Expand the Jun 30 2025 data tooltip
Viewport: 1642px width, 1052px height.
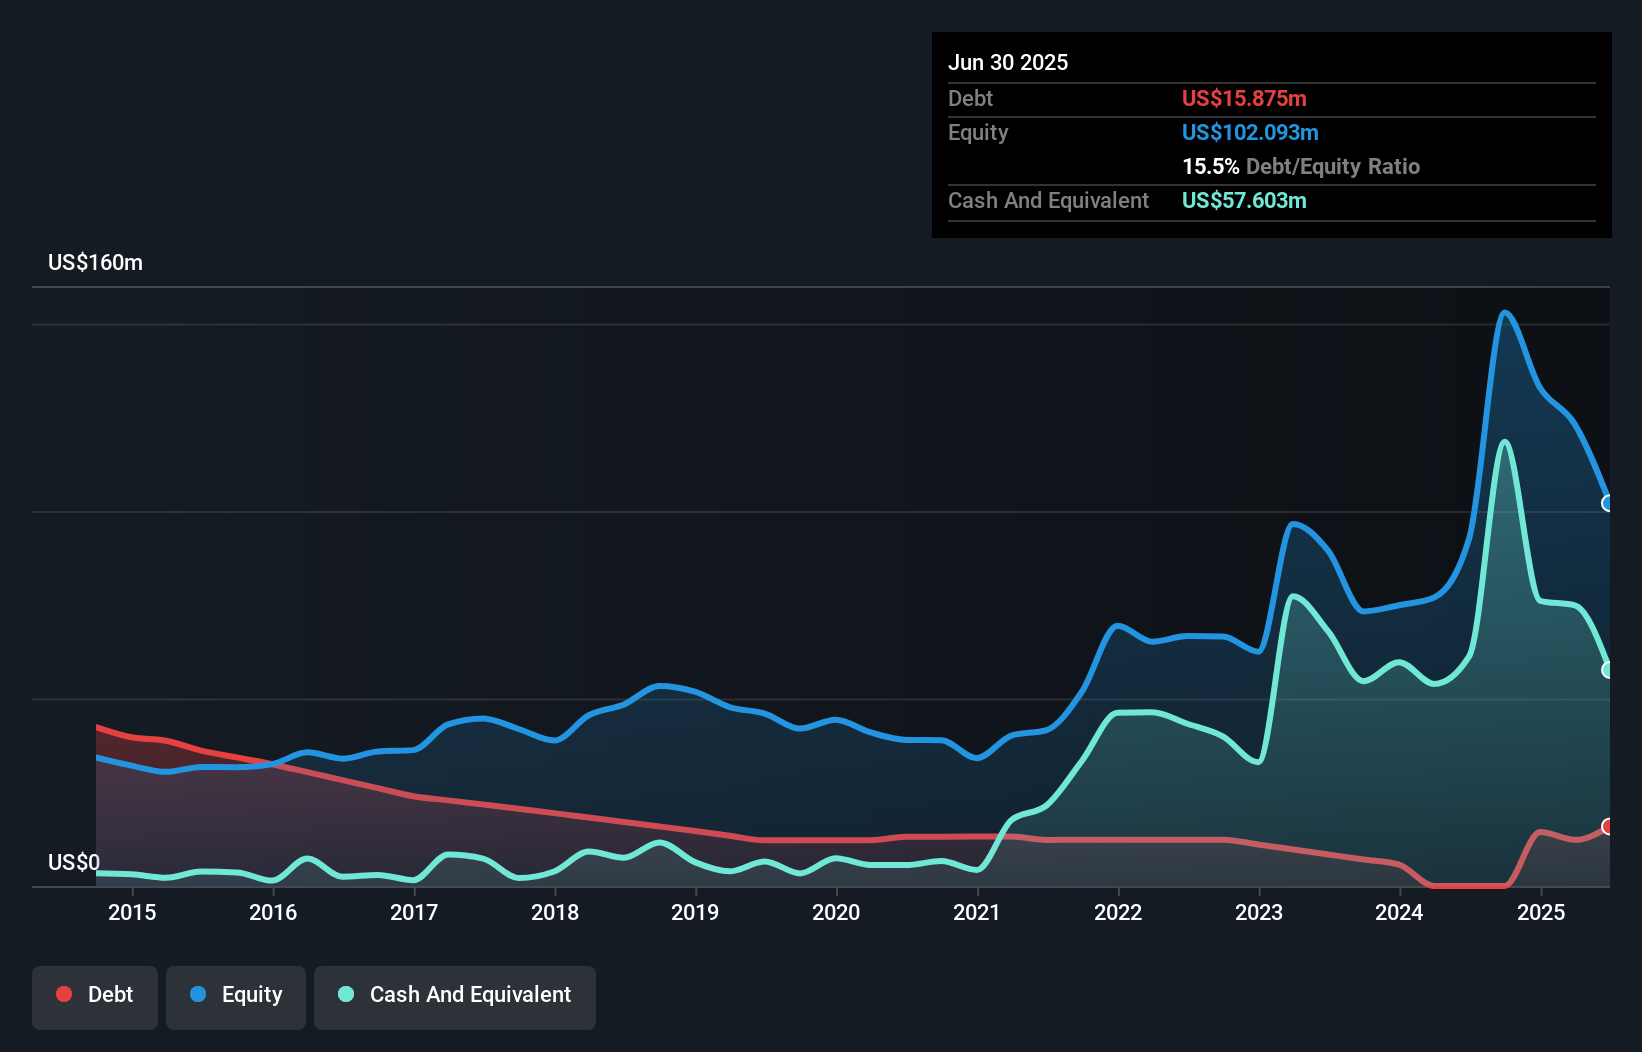point(1009,62)
